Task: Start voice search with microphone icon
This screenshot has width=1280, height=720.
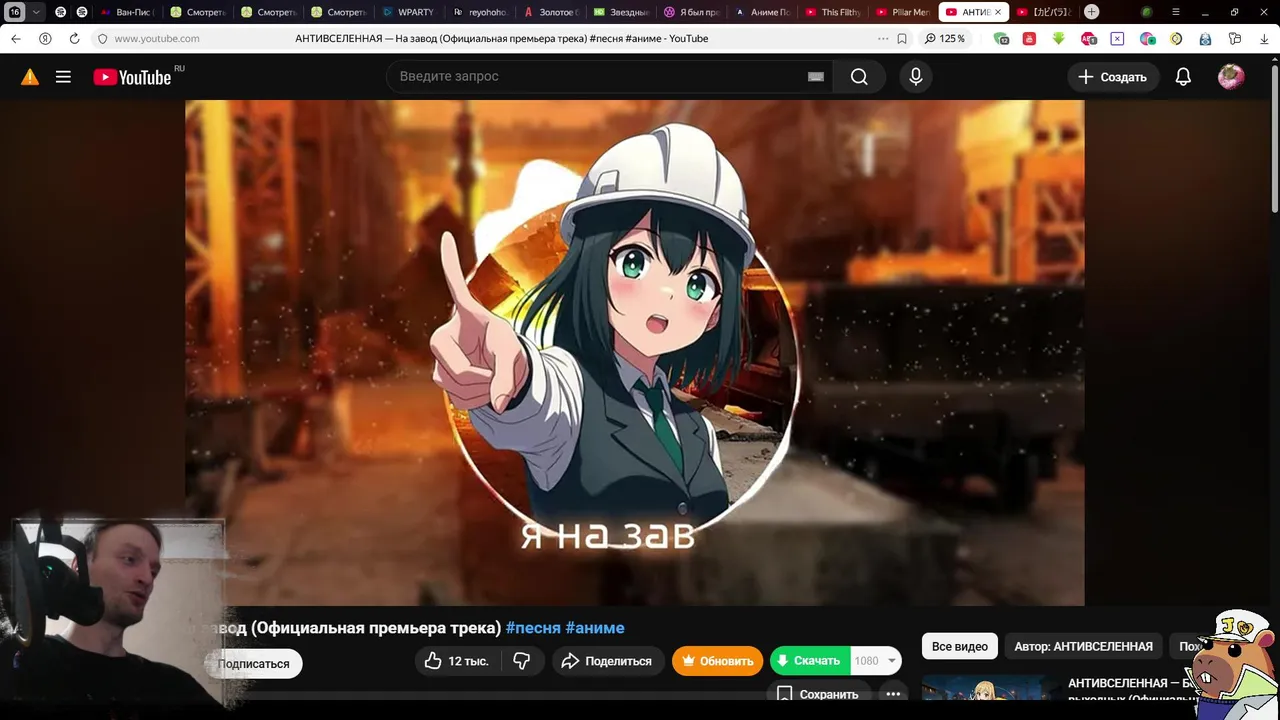Action: coord(915,77)
